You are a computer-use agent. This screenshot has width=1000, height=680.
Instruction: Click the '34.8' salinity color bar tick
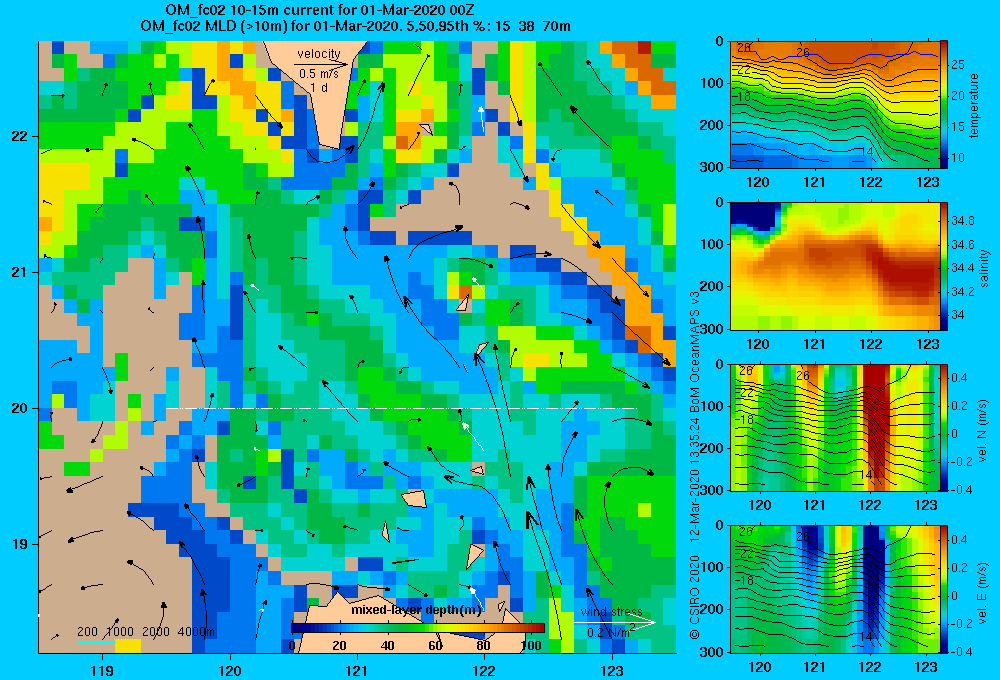click(962, 221)
